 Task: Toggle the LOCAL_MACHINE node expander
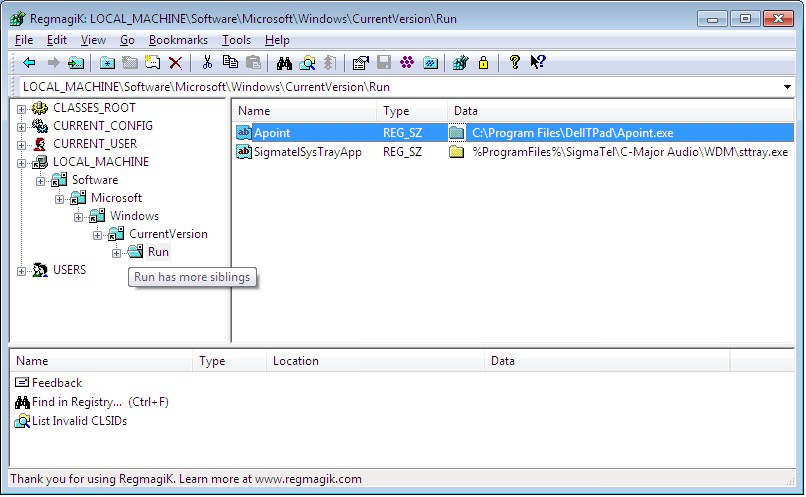[21, 163]
